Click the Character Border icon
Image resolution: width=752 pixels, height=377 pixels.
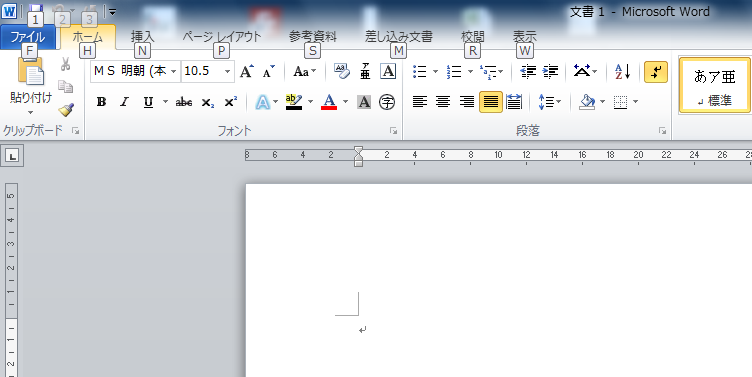click(388, 71)
